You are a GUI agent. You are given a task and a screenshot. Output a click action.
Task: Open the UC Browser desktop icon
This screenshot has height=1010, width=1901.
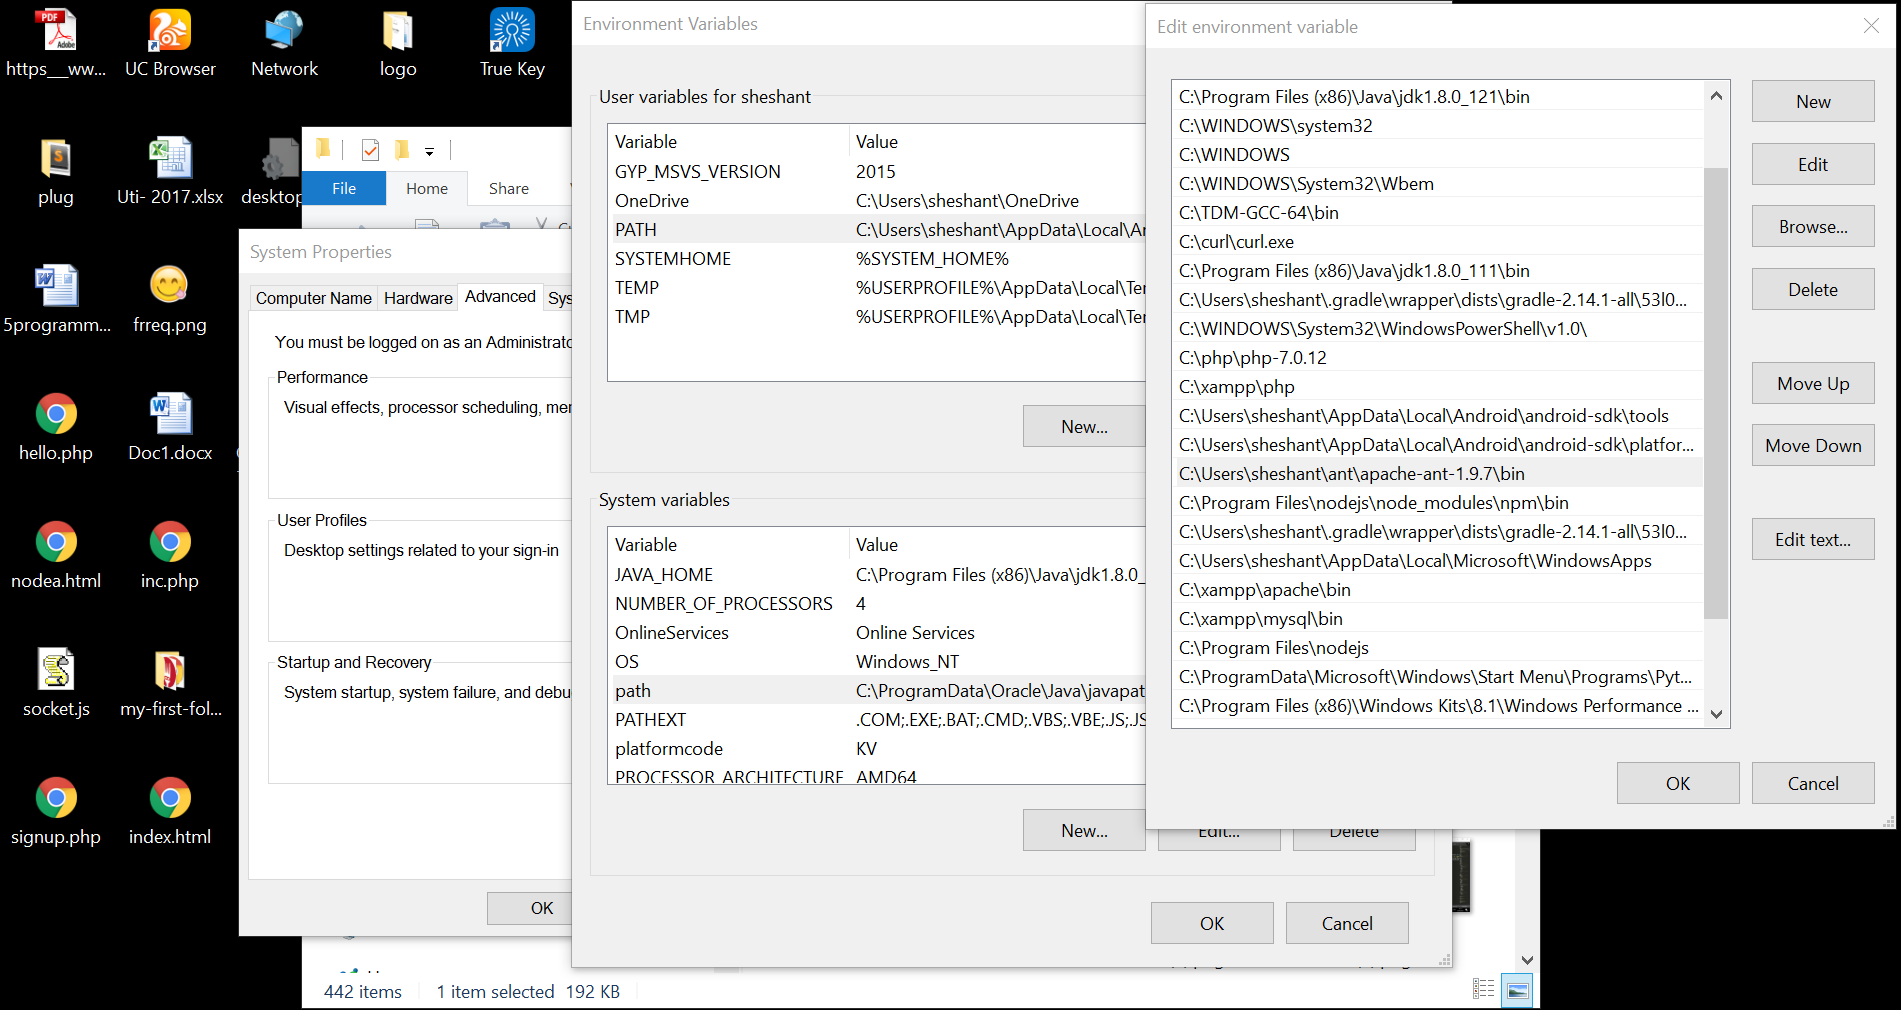170,43
